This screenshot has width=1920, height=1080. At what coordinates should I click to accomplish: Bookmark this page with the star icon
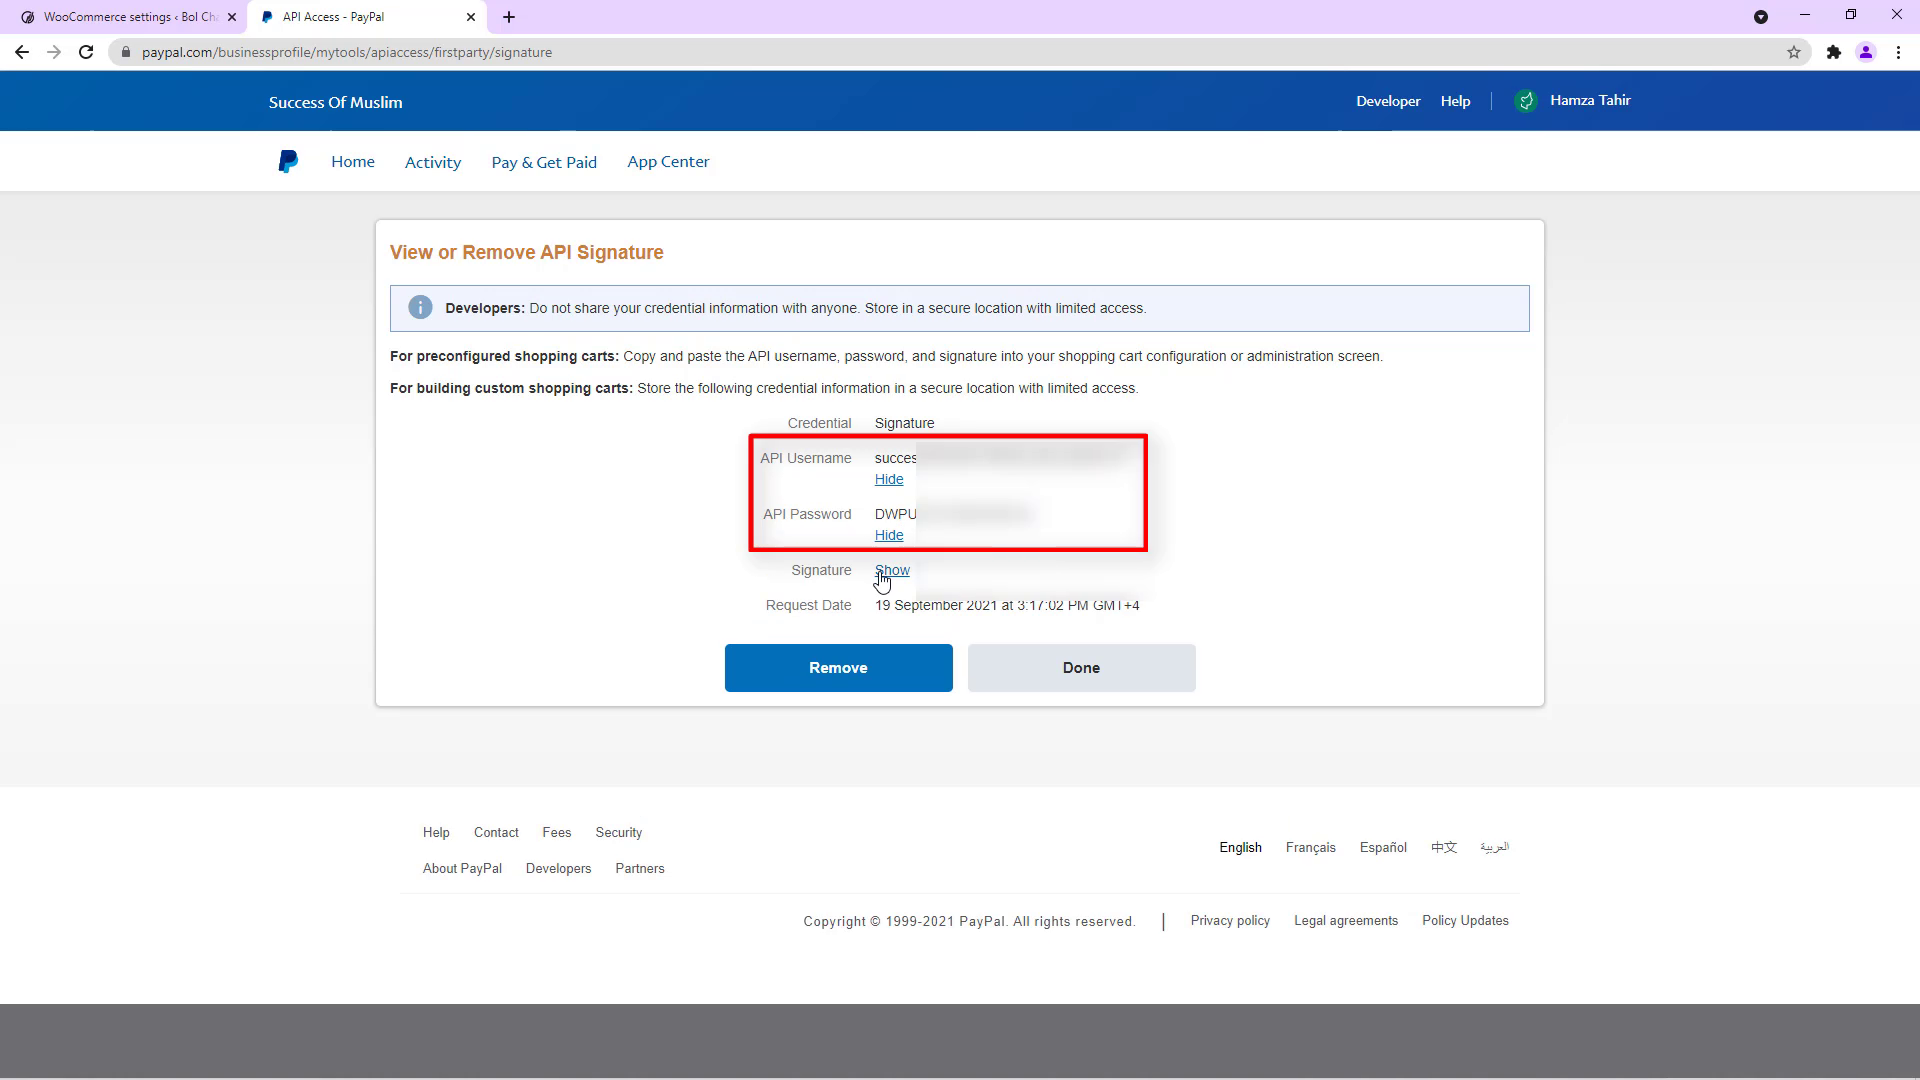click(1794, 52)
